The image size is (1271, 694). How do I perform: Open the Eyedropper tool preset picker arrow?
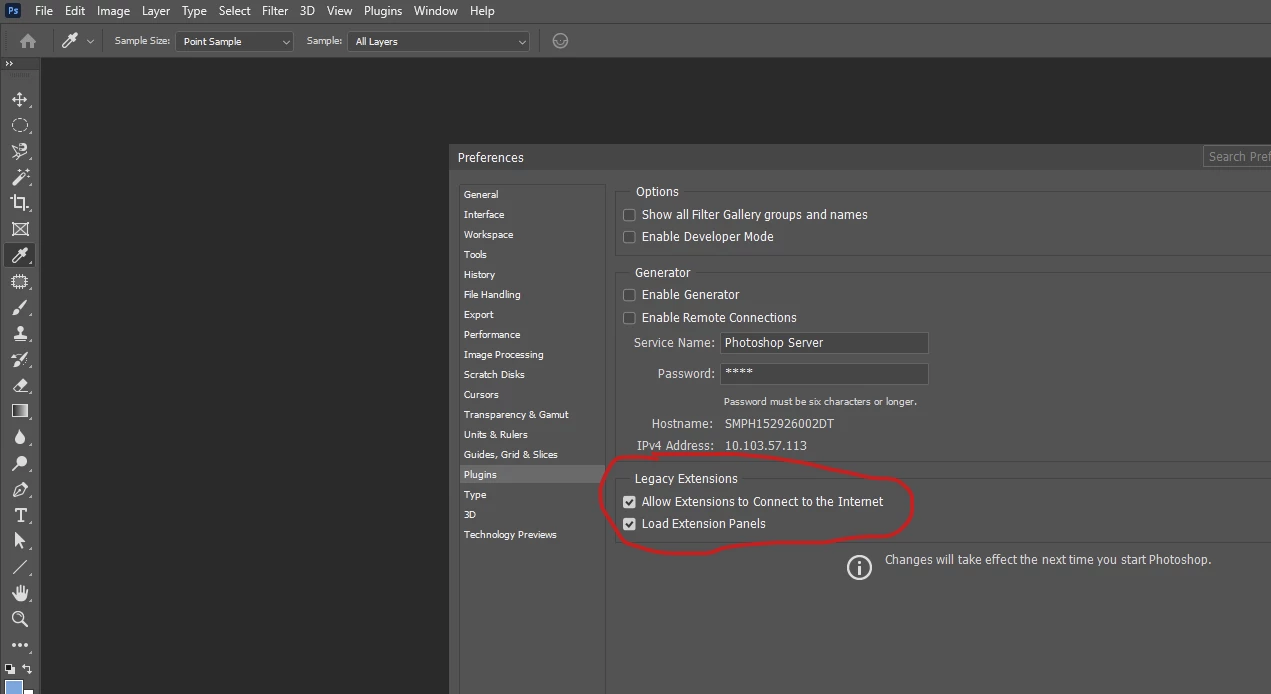click(91, 41)
